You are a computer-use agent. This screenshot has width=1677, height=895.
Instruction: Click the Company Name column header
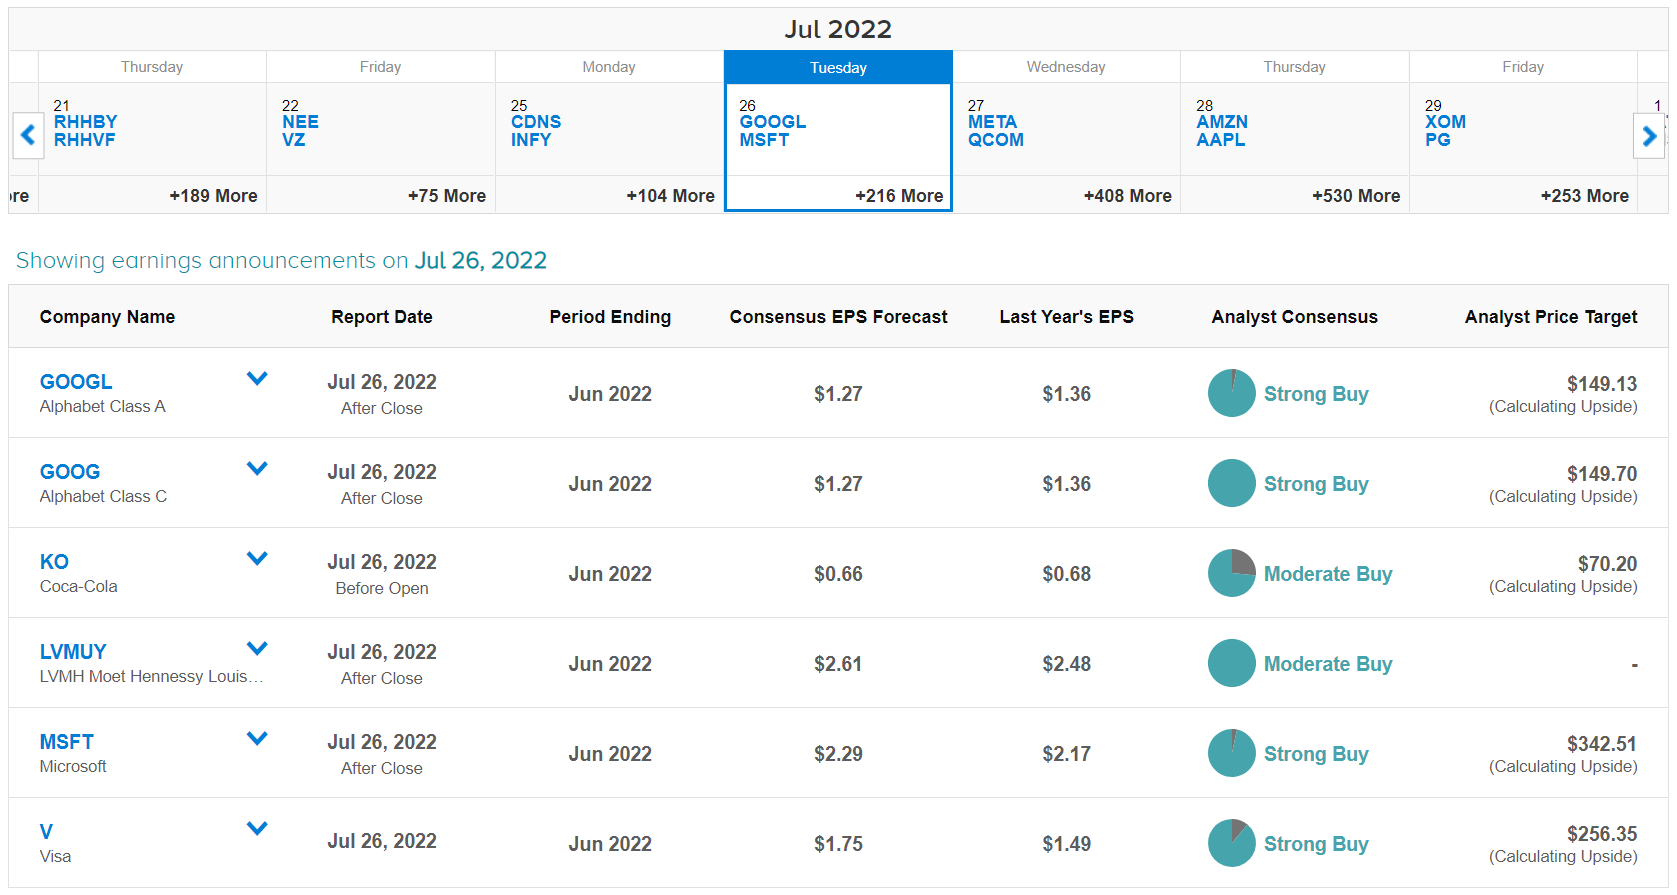(x=107, y=317)
